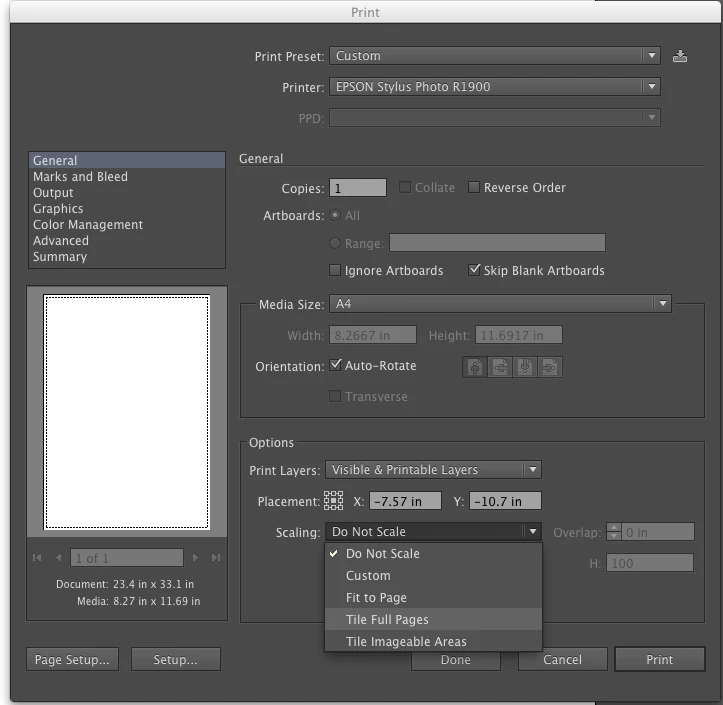The image size is (723, 705).
Task: Click the Placement Y field
Action: 505,501
